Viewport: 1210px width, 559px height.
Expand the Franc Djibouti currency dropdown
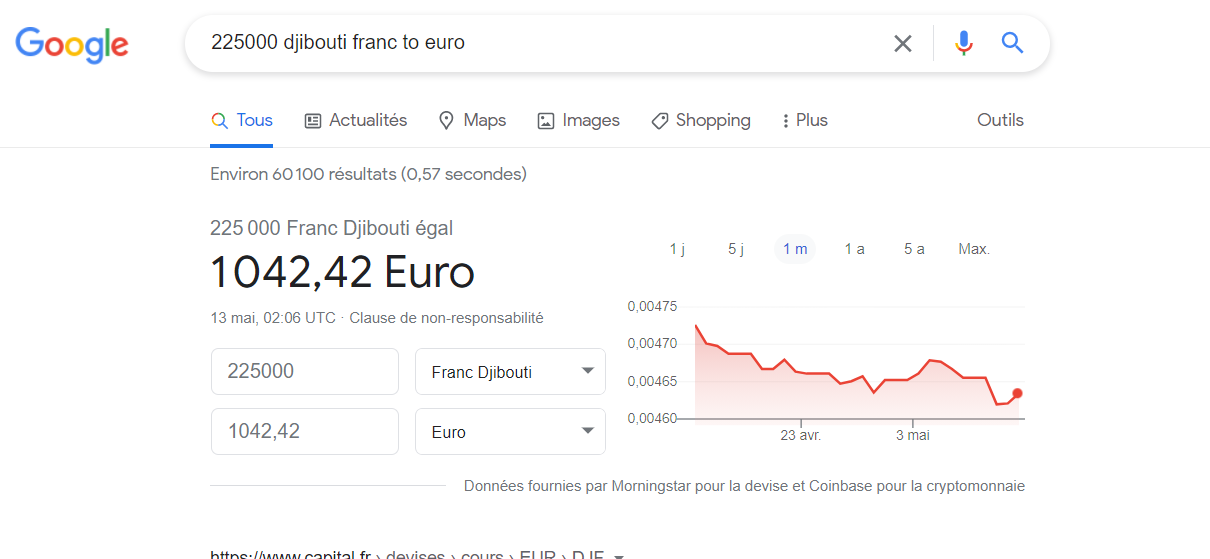pyautogui.click(x=510, y=372)
